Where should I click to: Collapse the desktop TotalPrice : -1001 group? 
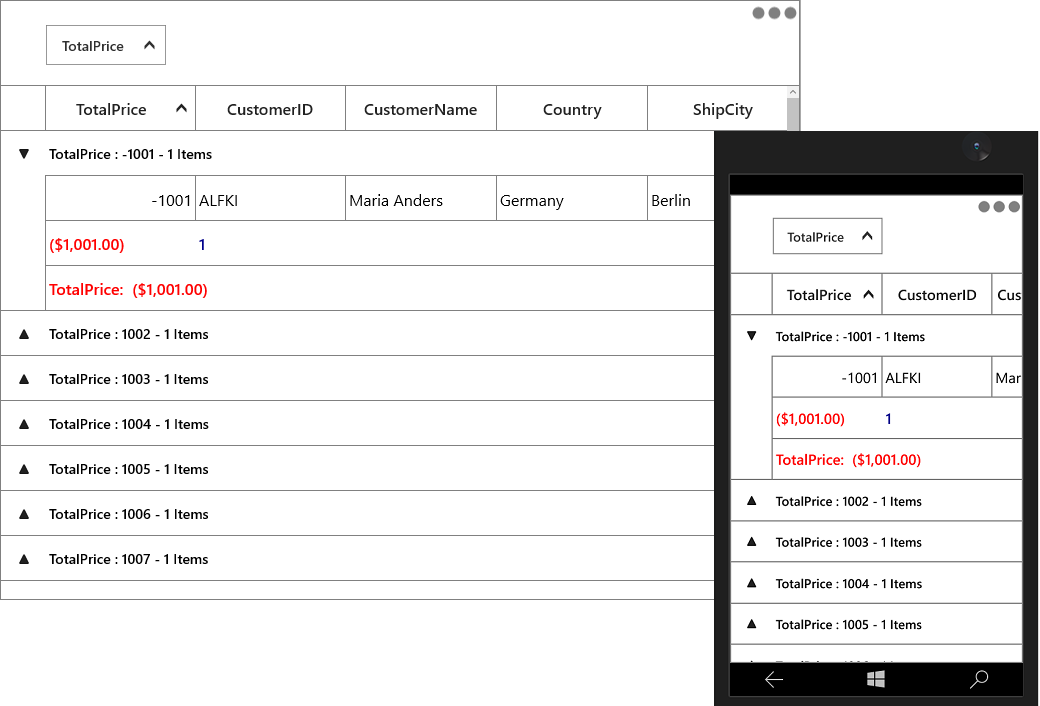tap(24, 154)
